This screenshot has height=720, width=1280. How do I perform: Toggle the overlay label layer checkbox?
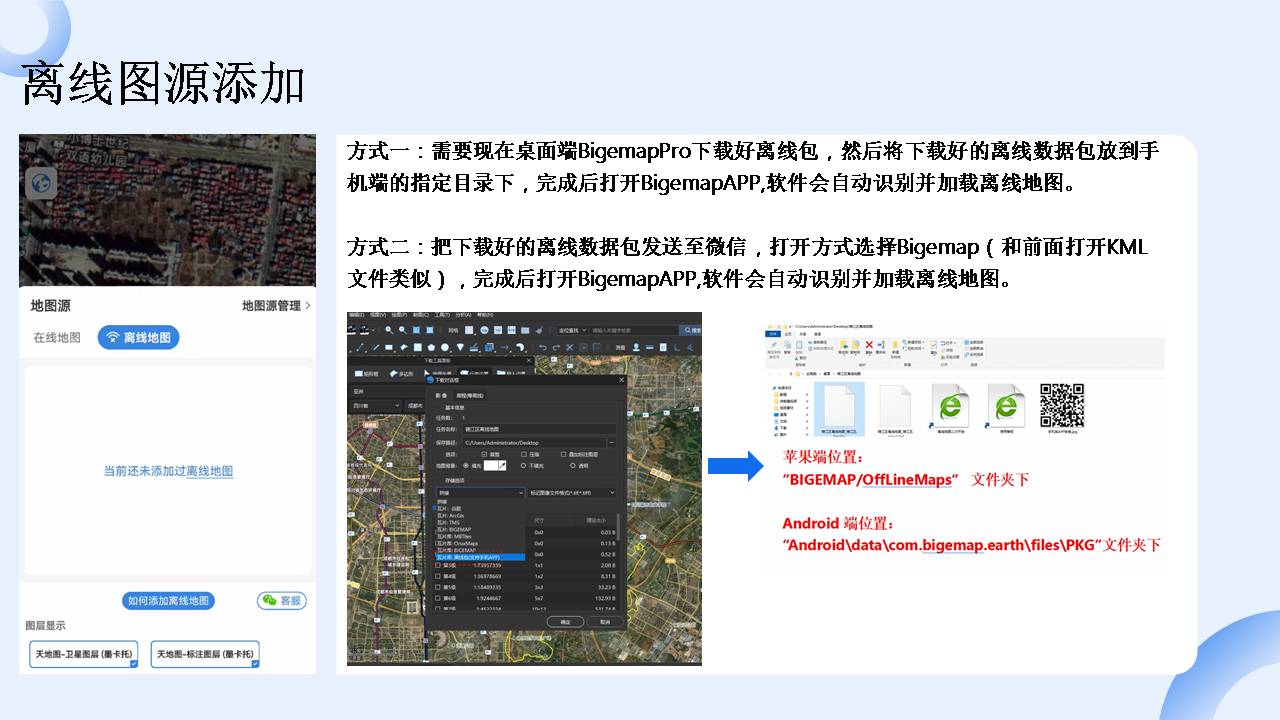pos(563,454)
